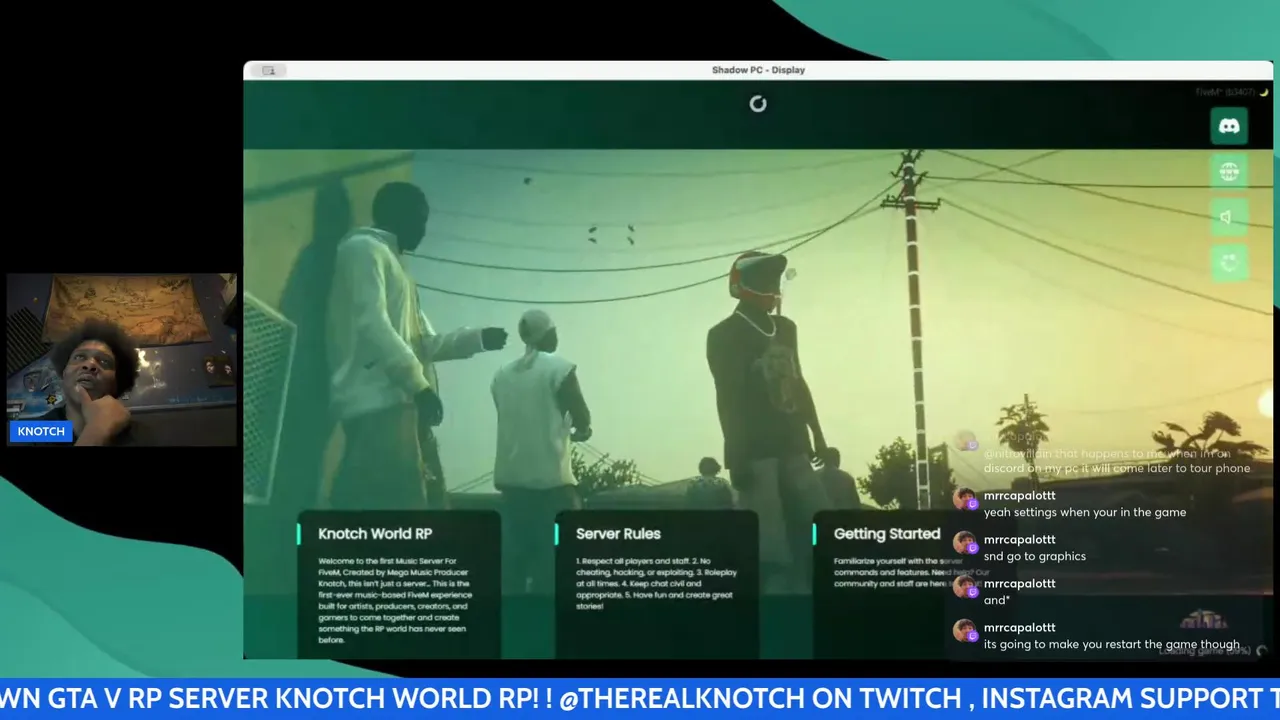The image size is (1280, 720).
Task: Click the KNOTCH name label
Action: point(41,431)
